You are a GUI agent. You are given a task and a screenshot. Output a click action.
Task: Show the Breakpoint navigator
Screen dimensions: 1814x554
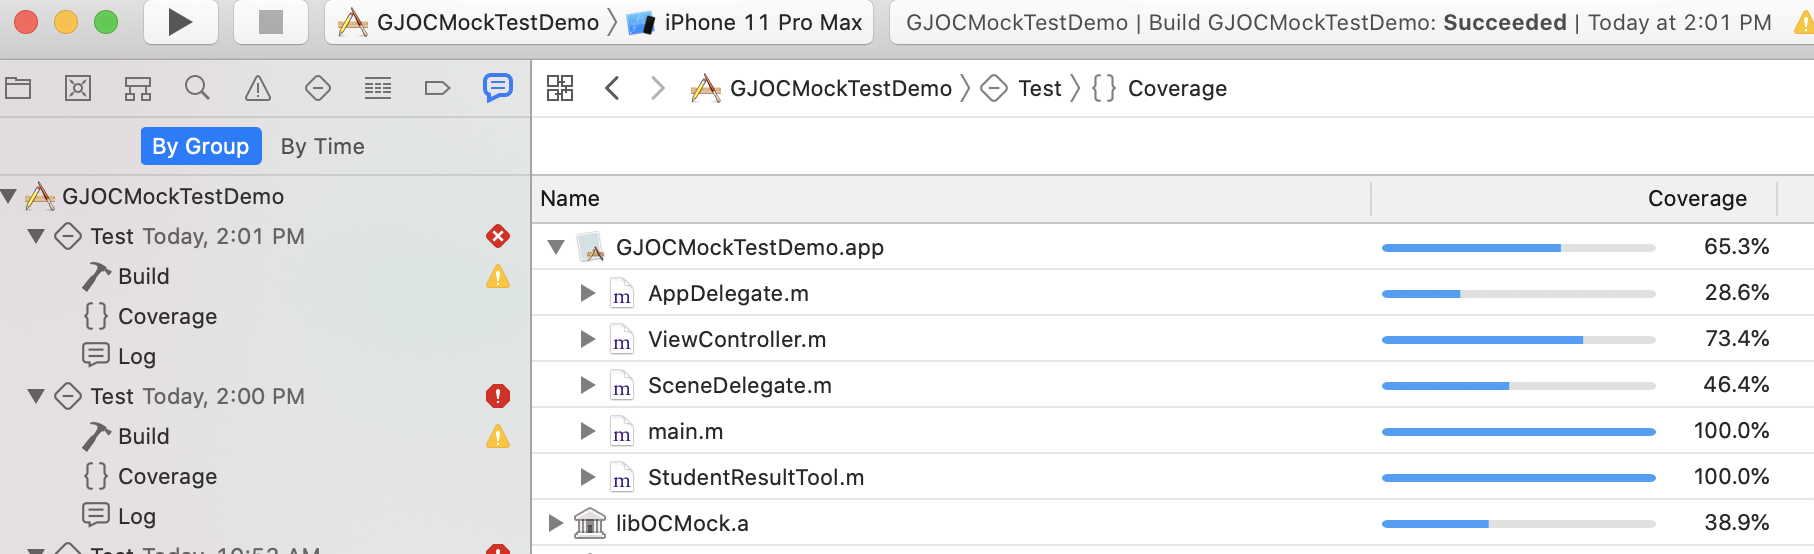pos(437,88)
